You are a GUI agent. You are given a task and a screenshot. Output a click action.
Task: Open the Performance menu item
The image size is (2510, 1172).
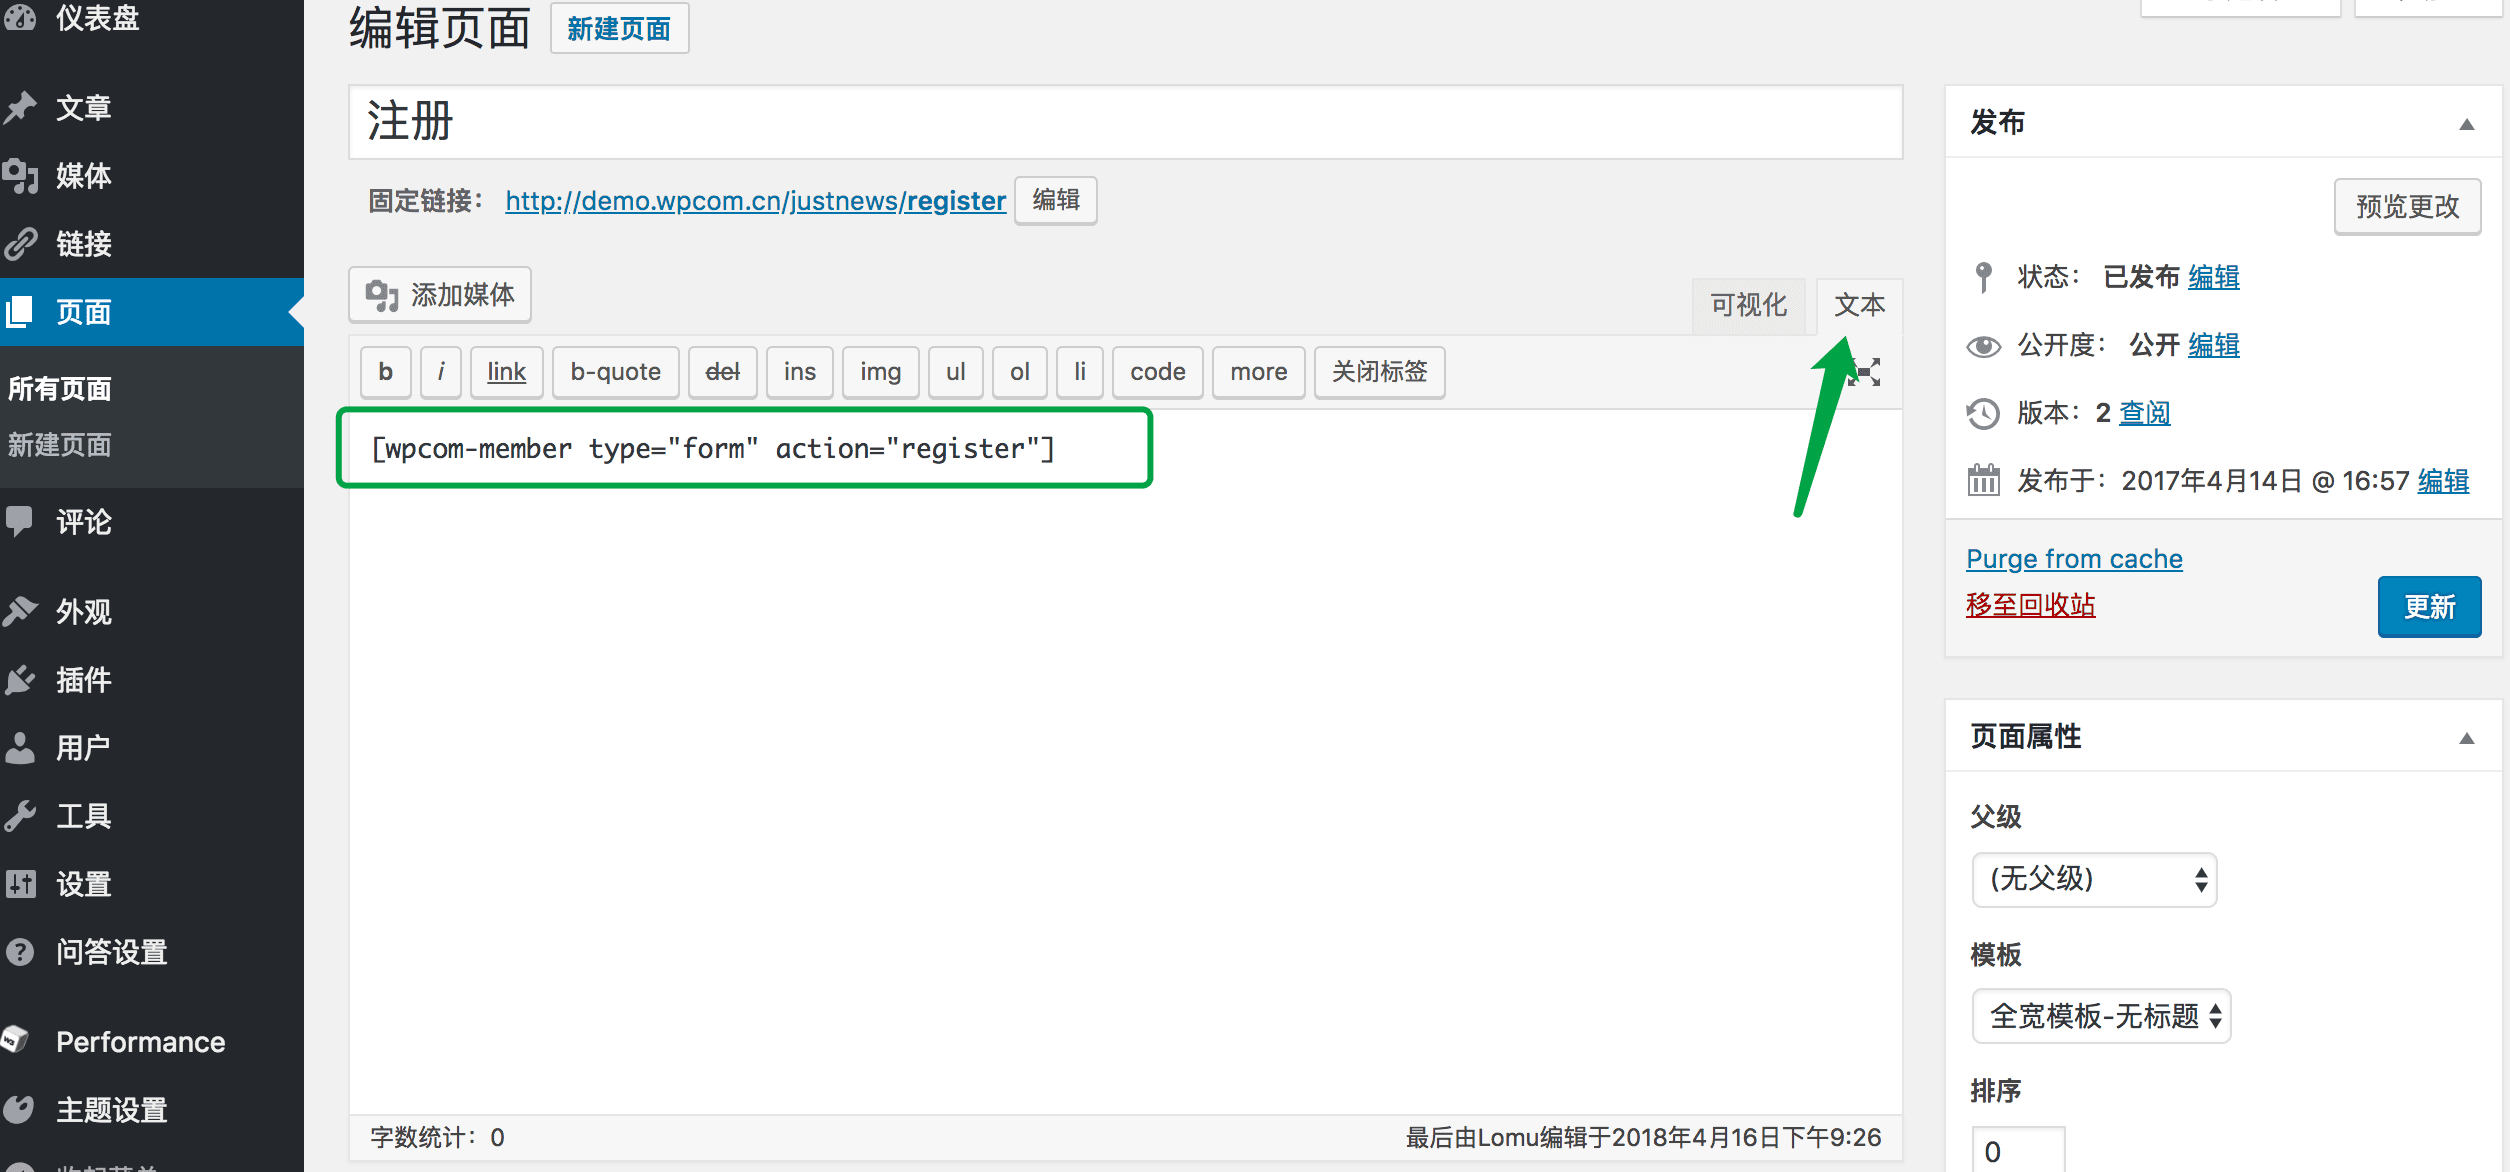(140, 1042)
